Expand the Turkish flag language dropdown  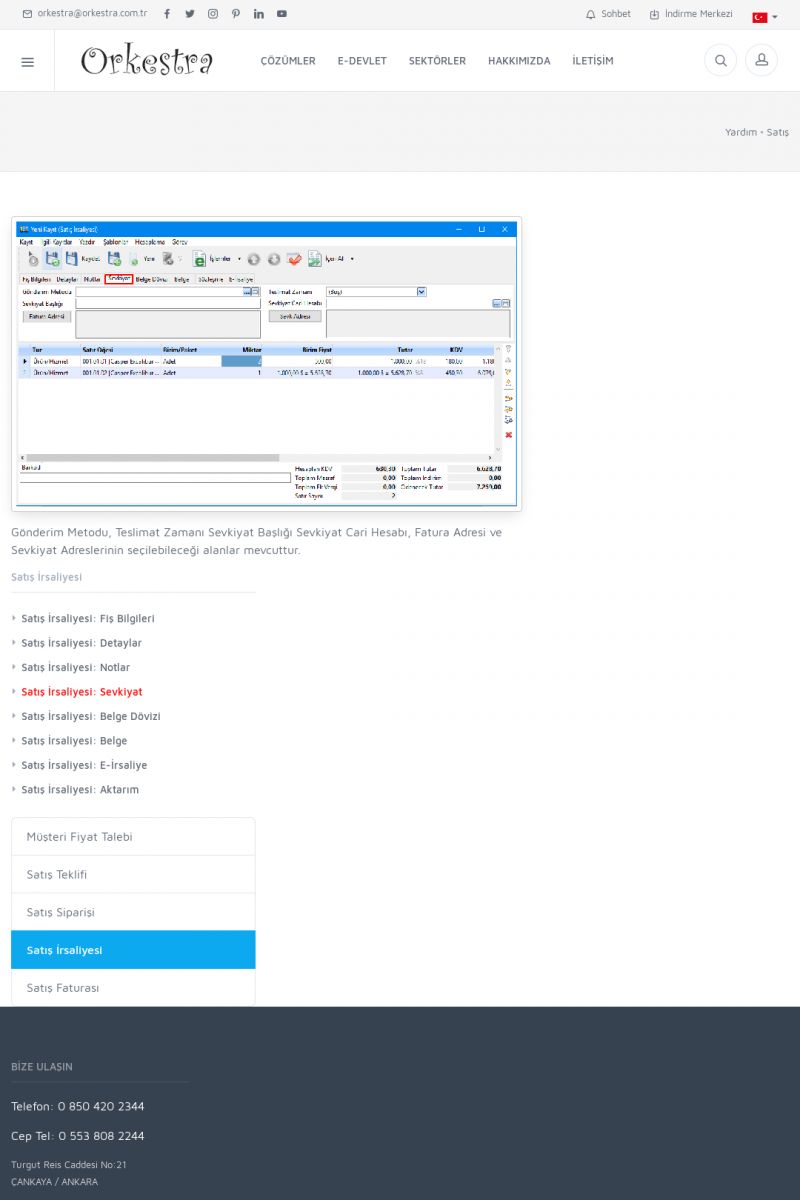pos(764,17)
